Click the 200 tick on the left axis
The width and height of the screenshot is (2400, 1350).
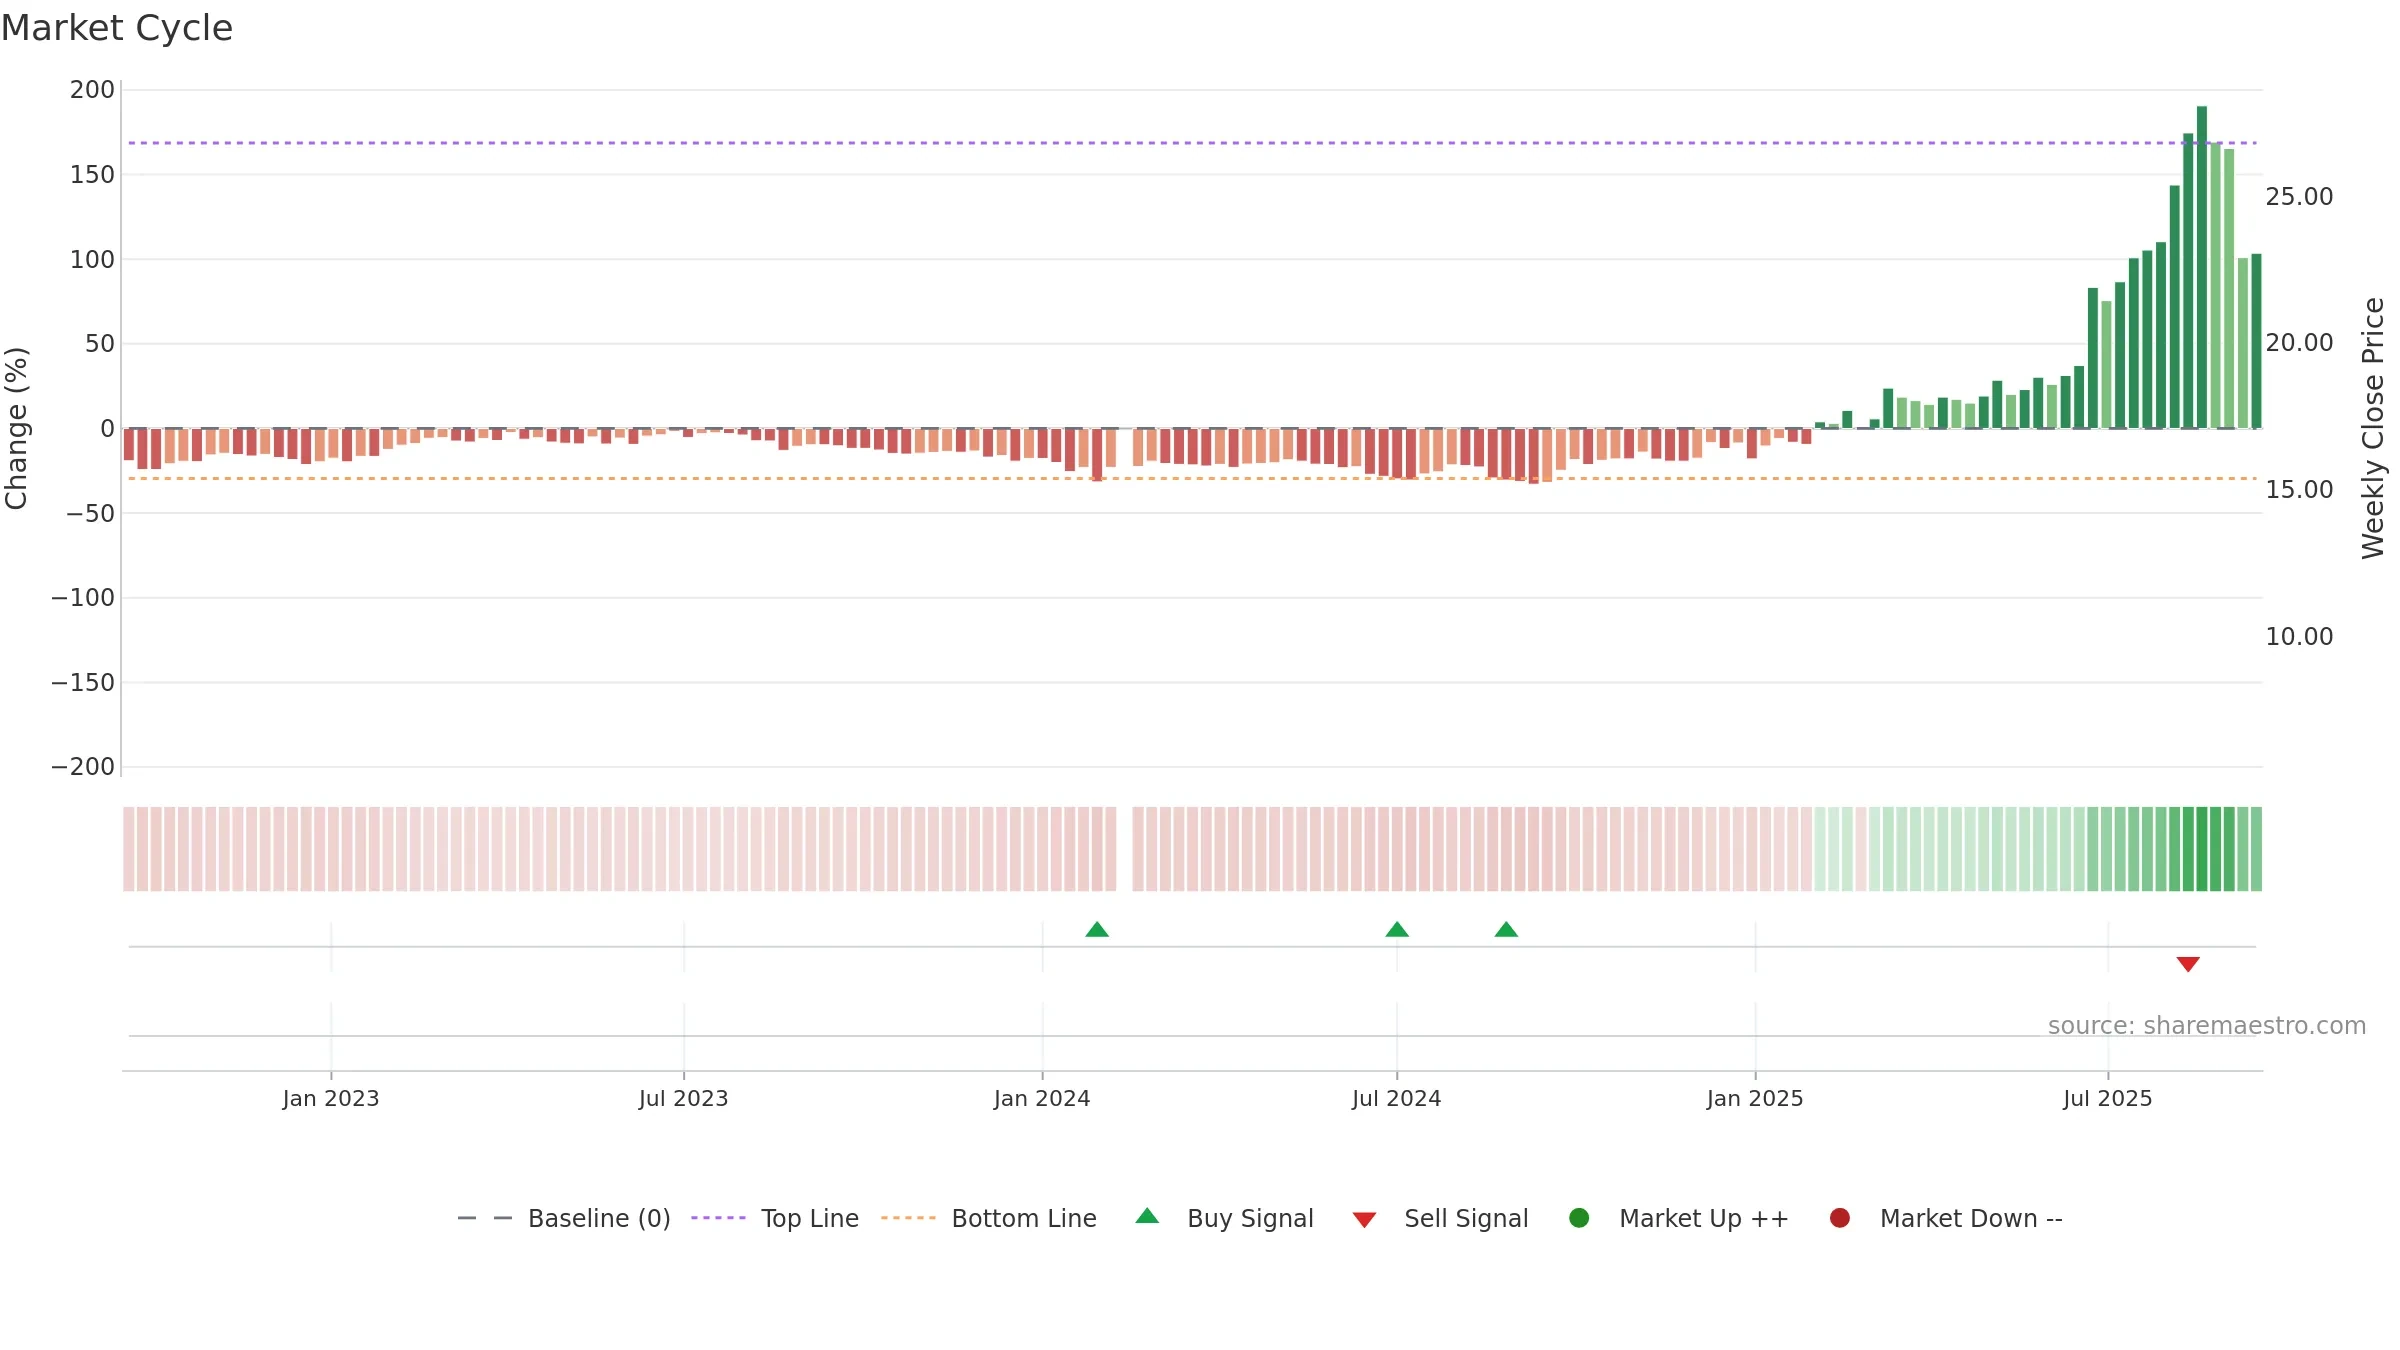[x=92, y=90]
